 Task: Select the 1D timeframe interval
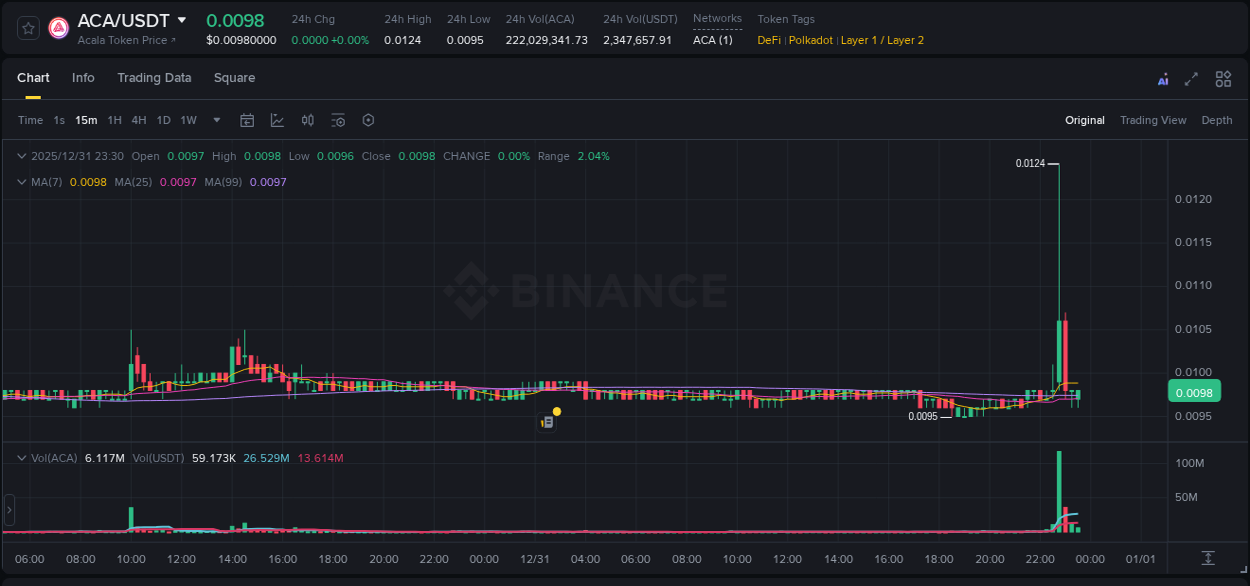(163, 120)
